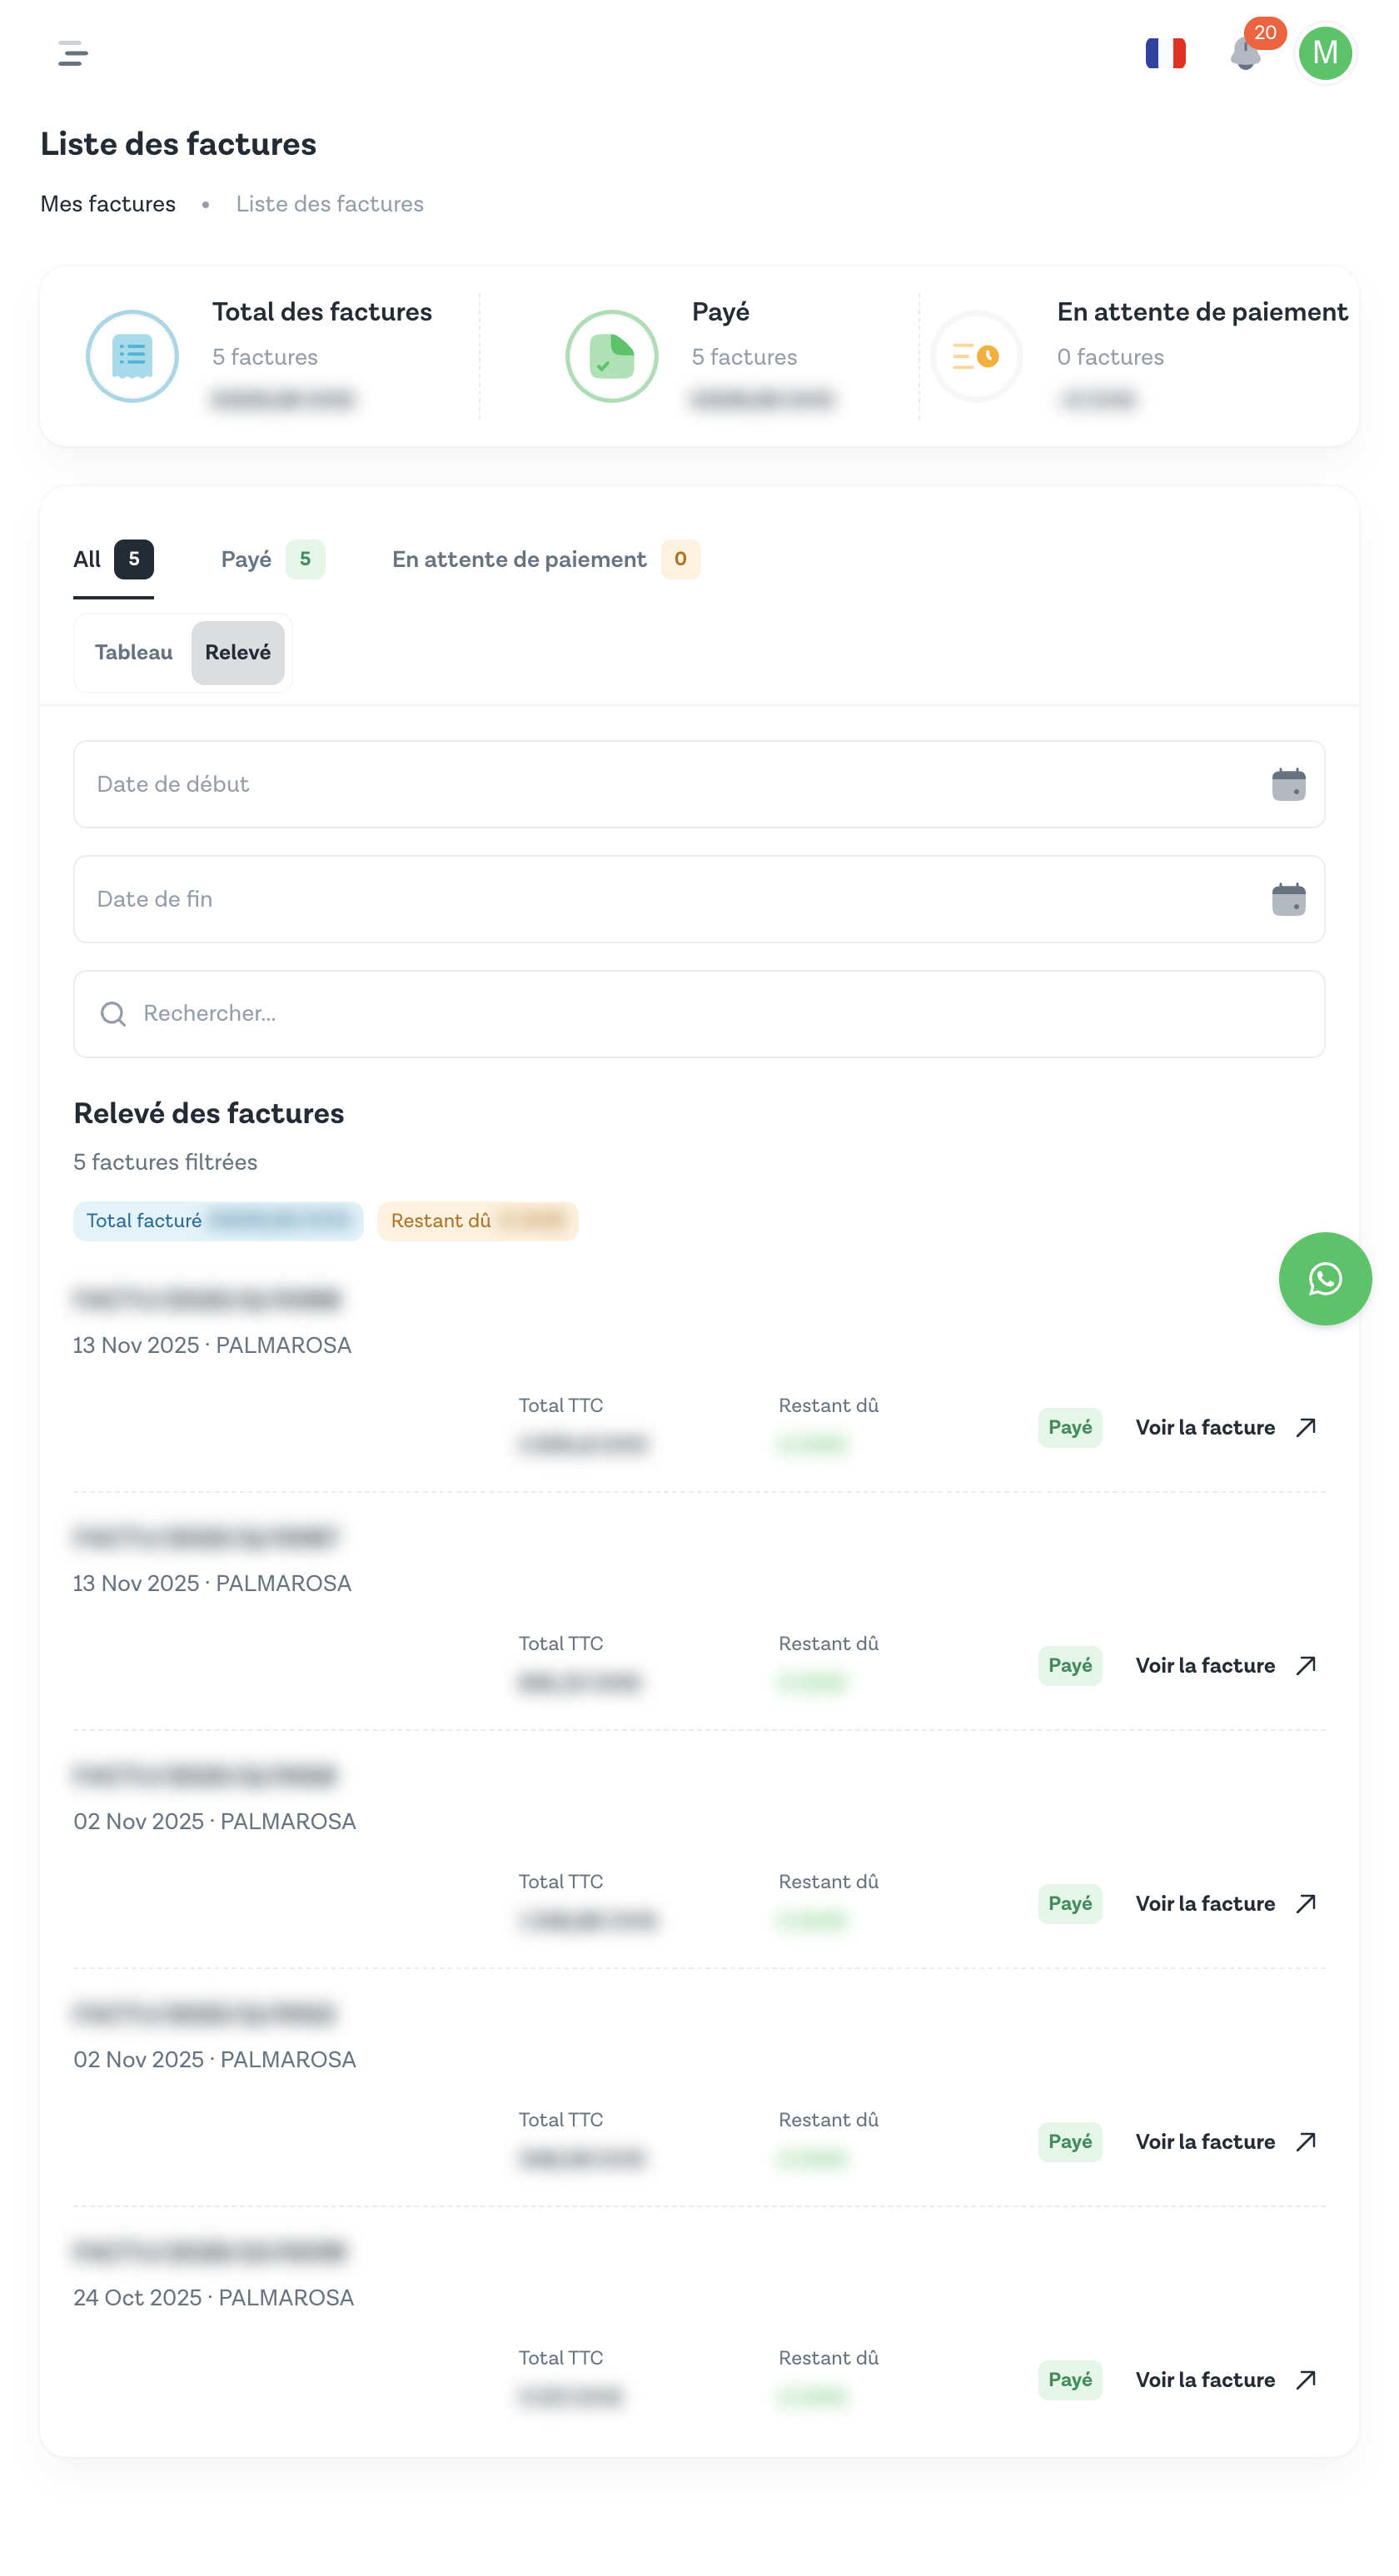
Task: Click the En attente de paiement clock icon
Action: point(976,356)
